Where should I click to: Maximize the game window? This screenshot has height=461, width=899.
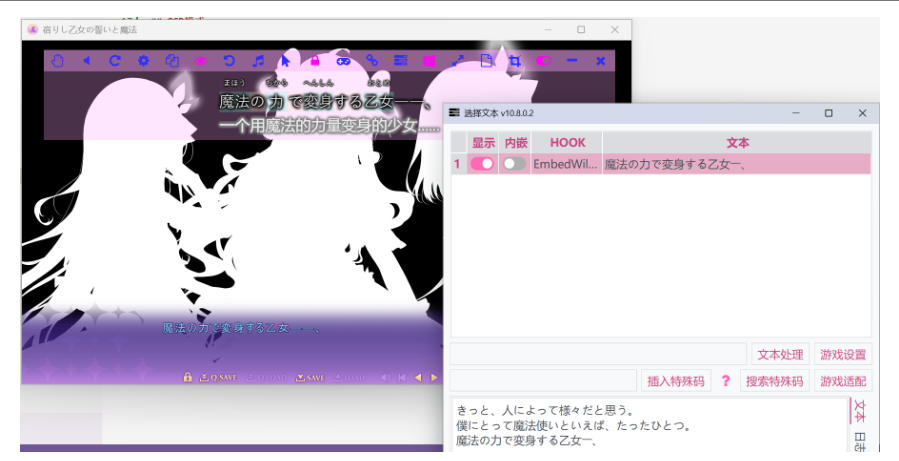click(x=581, y=29)
